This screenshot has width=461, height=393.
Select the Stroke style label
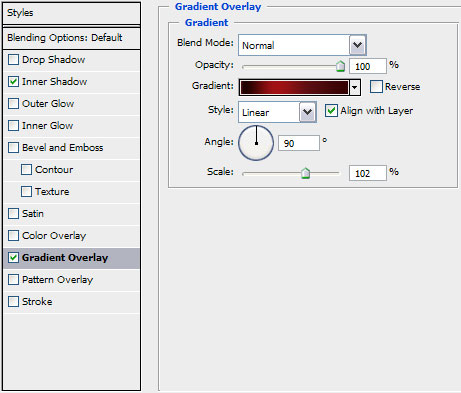click(37, 302)
